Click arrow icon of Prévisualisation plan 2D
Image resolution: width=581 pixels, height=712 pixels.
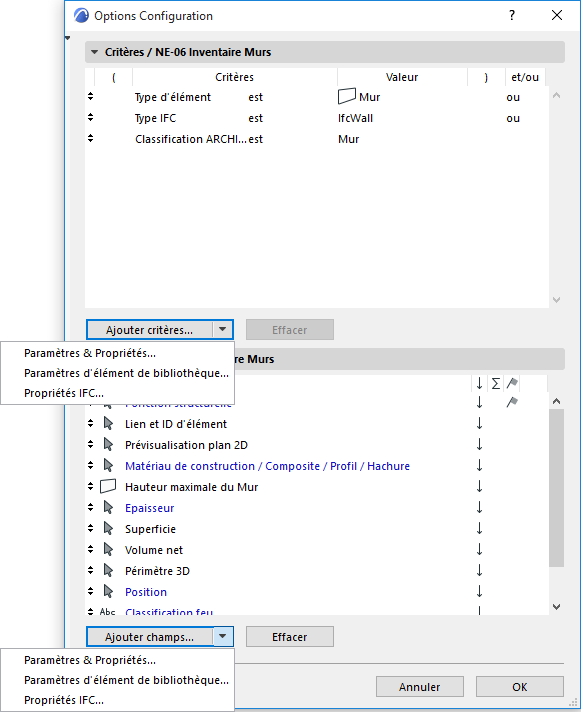(x=108, y=445)
